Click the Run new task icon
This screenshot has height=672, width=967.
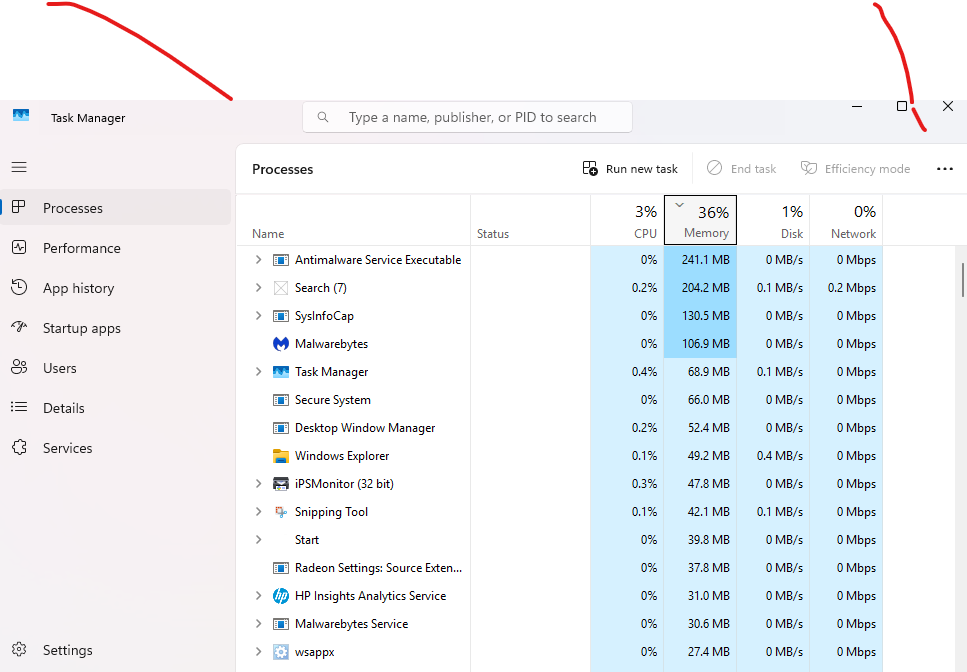point(590,168)
